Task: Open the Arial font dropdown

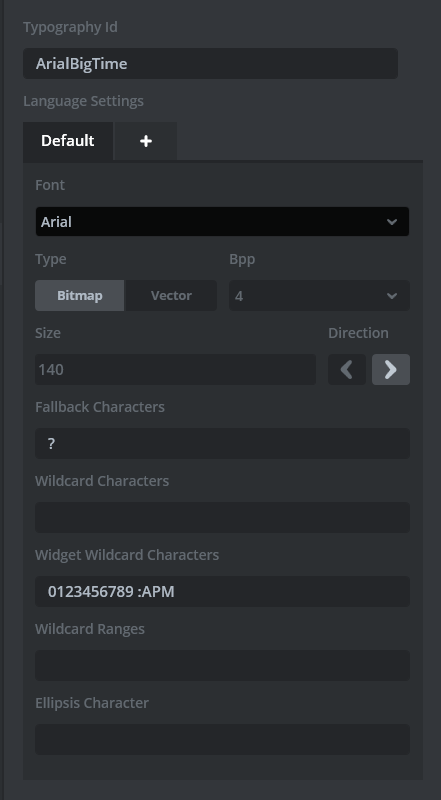Action: coord(222,221)
